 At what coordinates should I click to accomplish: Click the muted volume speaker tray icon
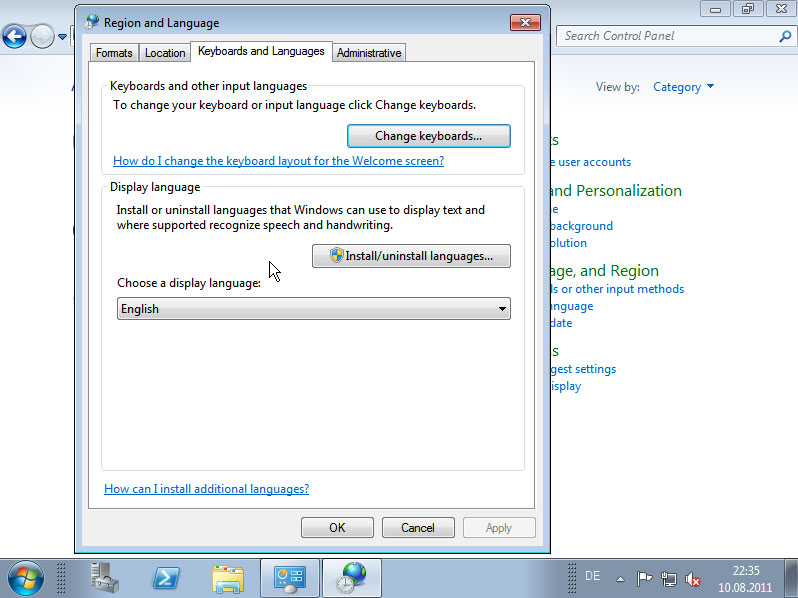[x=693, y=578]
